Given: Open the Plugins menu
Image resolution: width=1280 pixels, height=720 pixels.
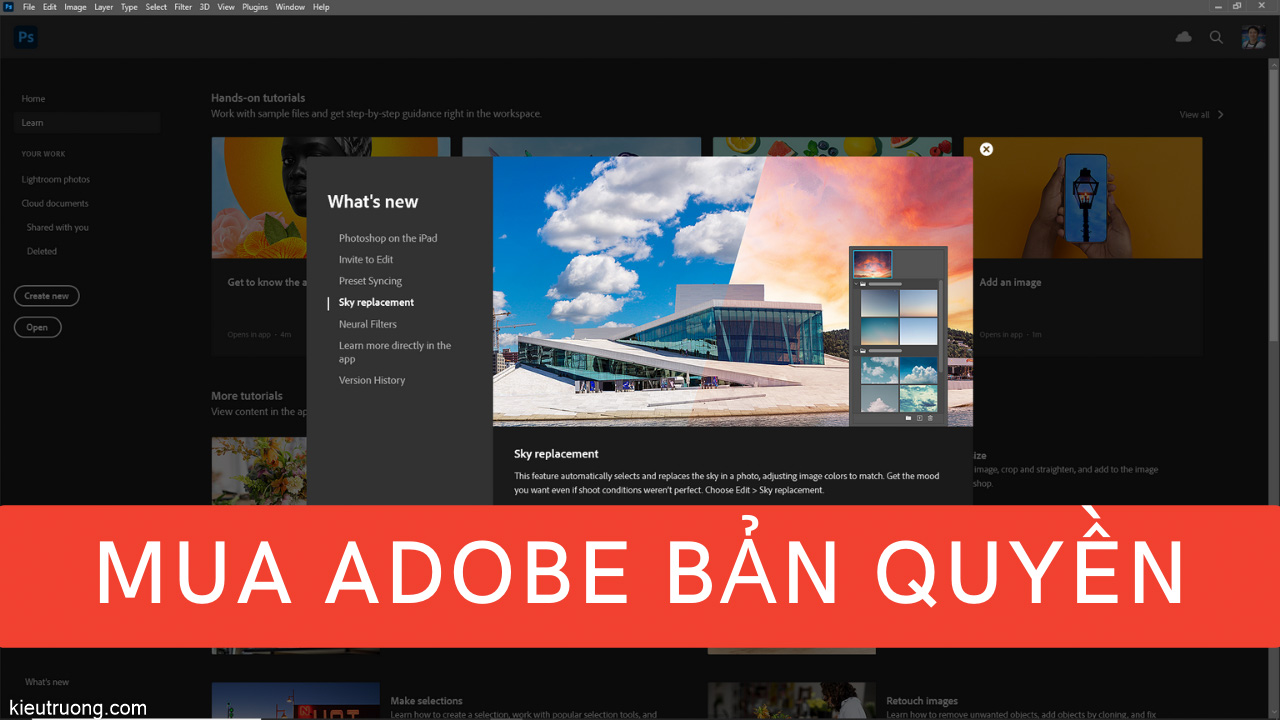Looking at the screenshot, I should (255, 7).
